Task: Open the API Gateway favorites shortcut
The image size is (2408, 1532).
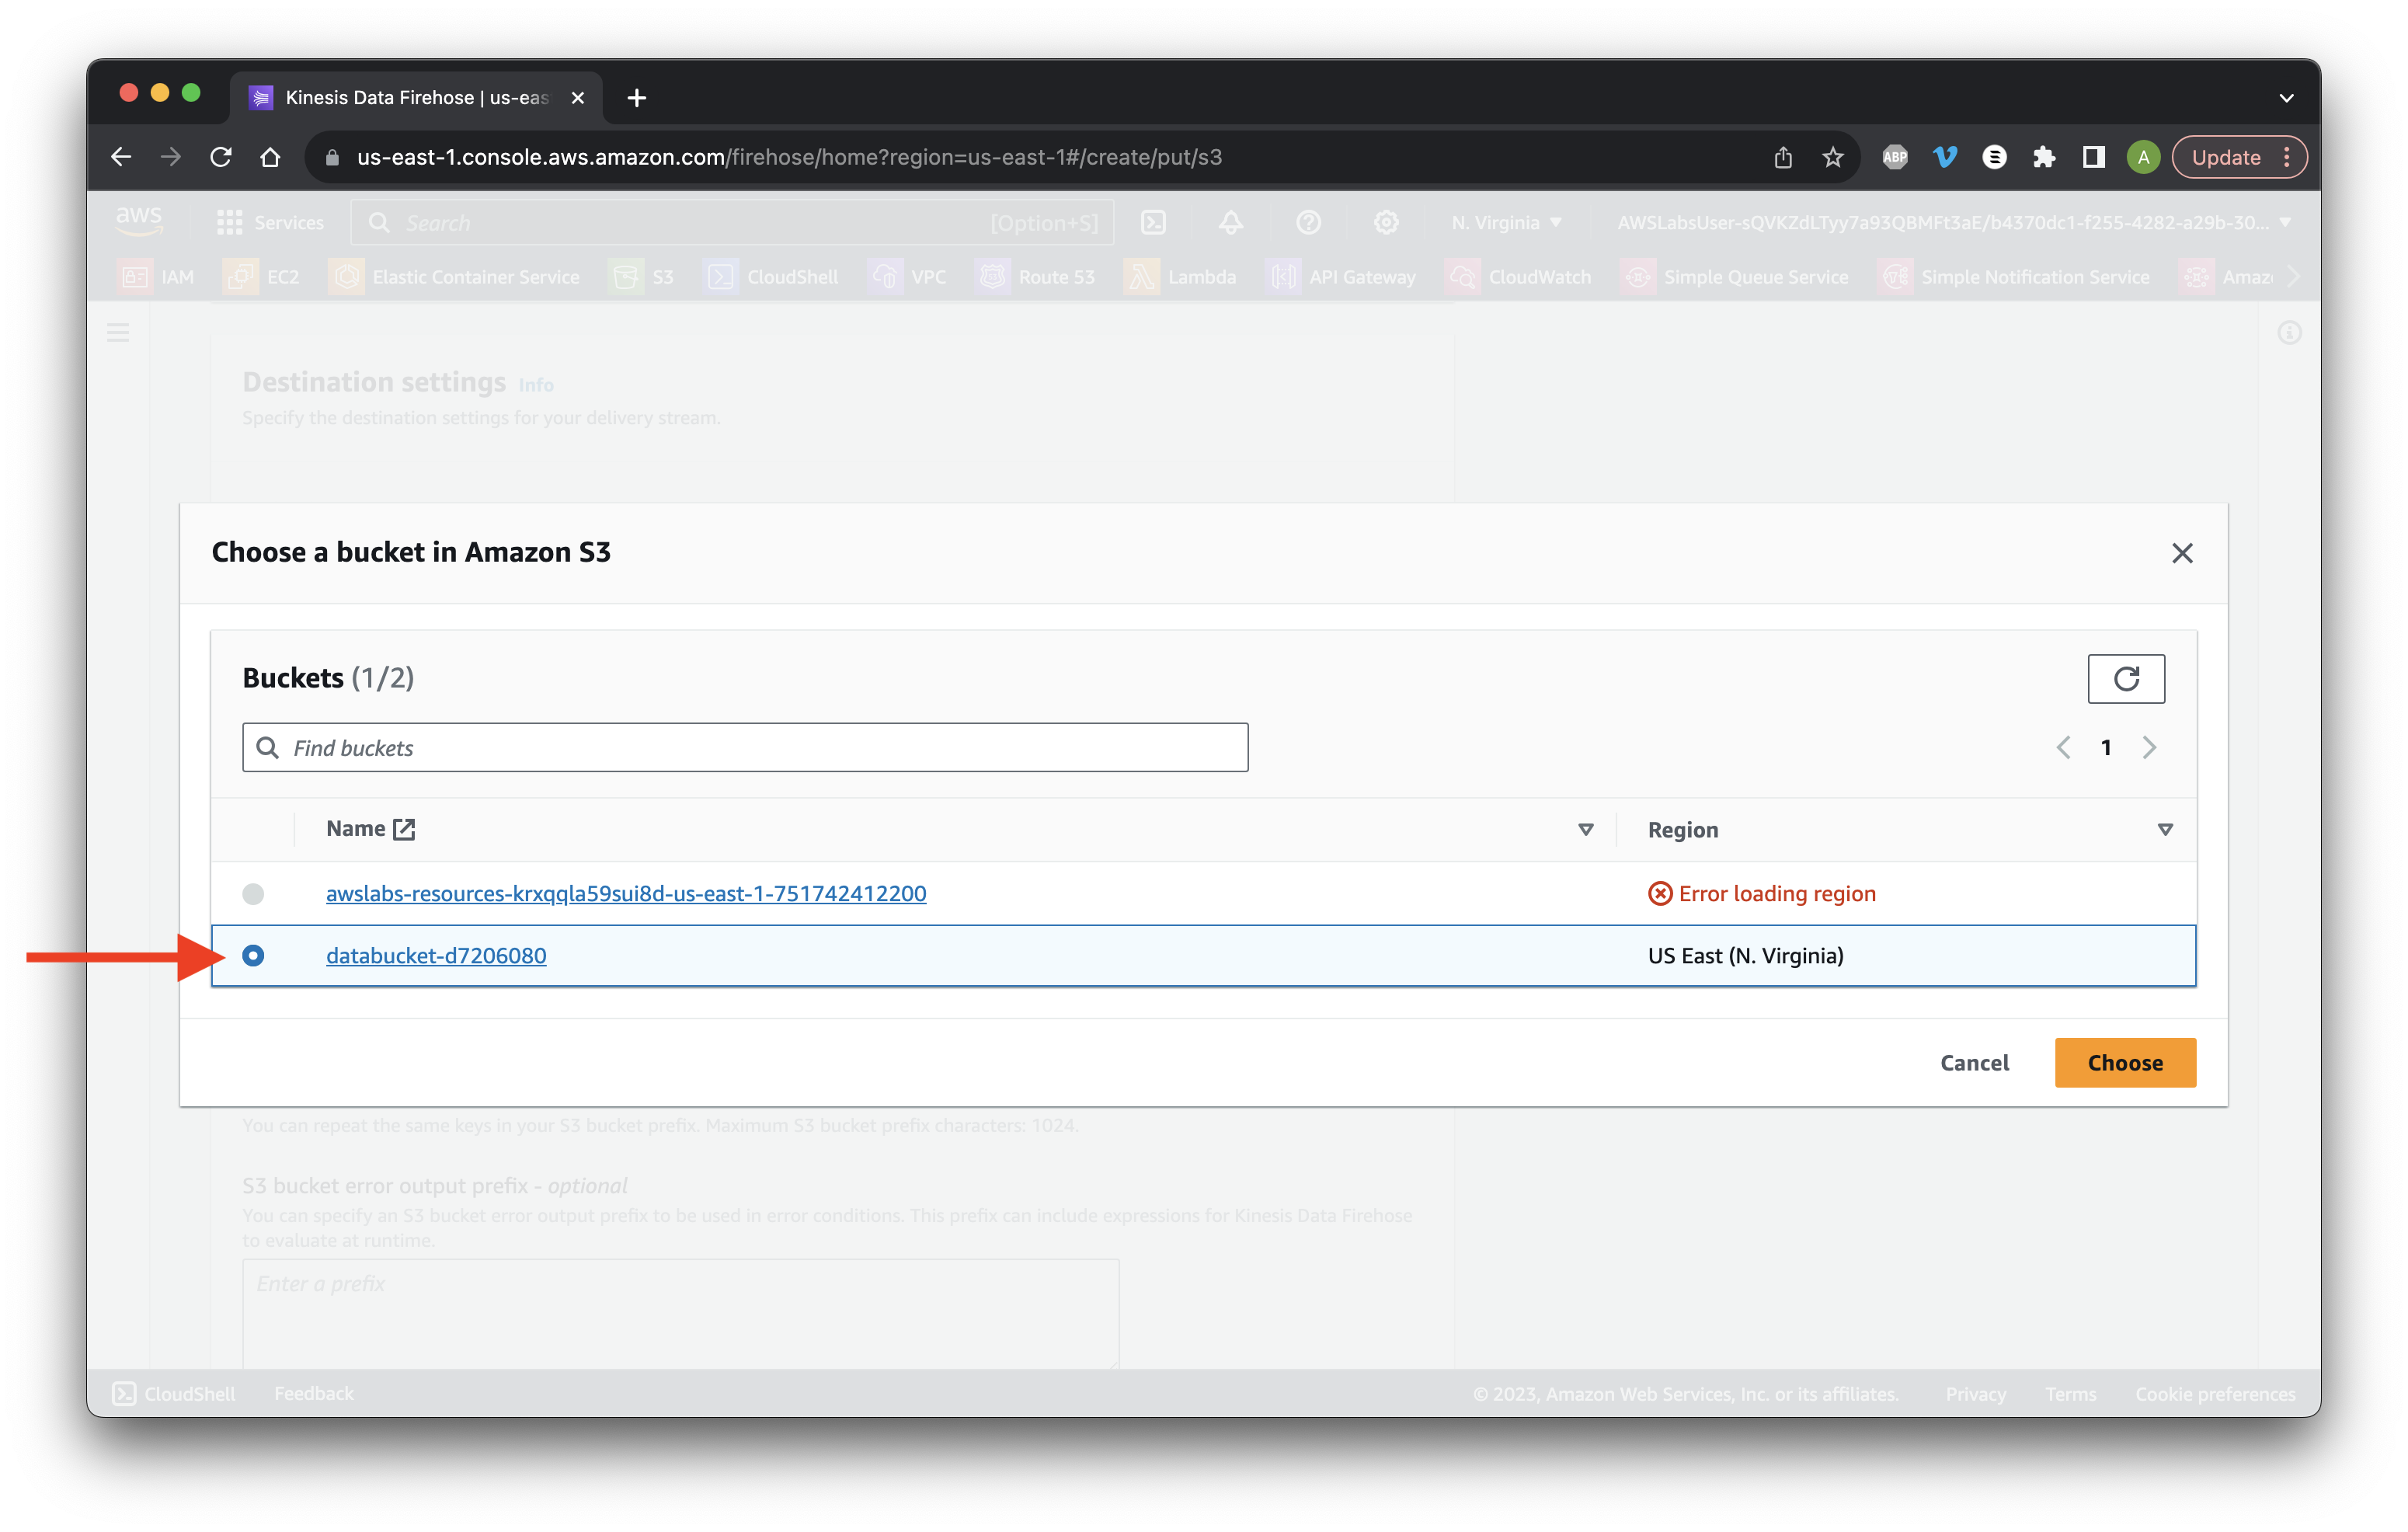Action: point(1341,277)
